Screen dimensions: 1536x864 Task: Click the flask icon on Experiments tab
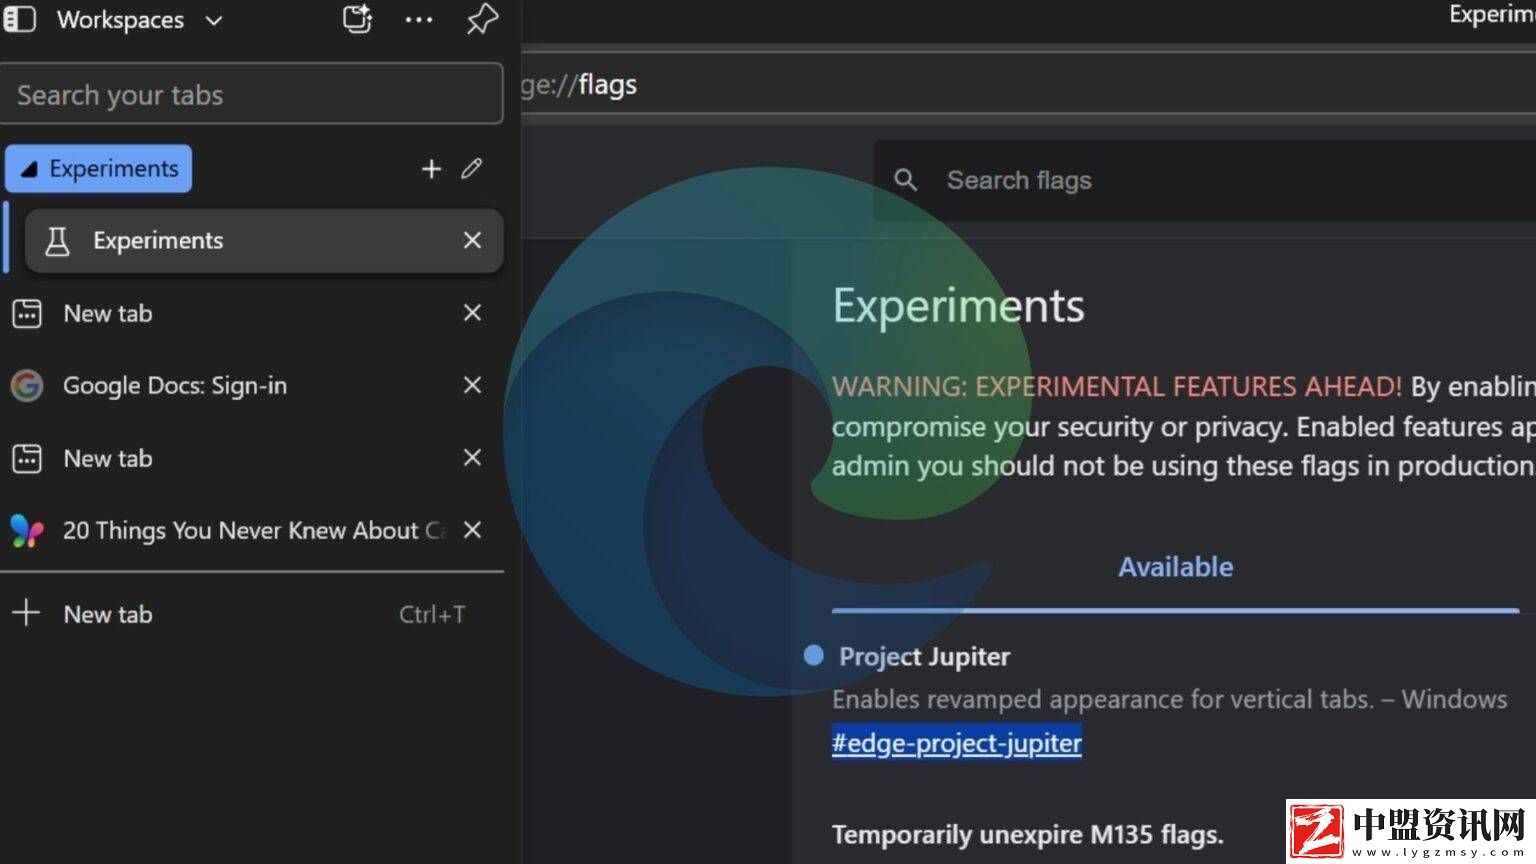click(x=57, y=240)
